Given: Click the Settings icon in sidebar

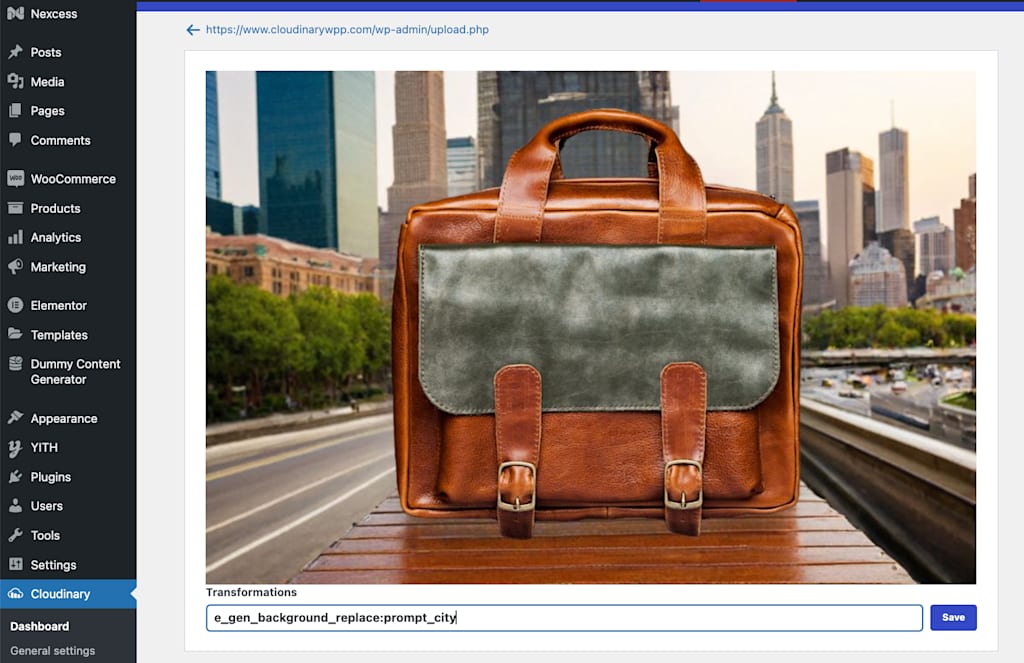Looking at the screenshot, I should (x=15, y=564).
